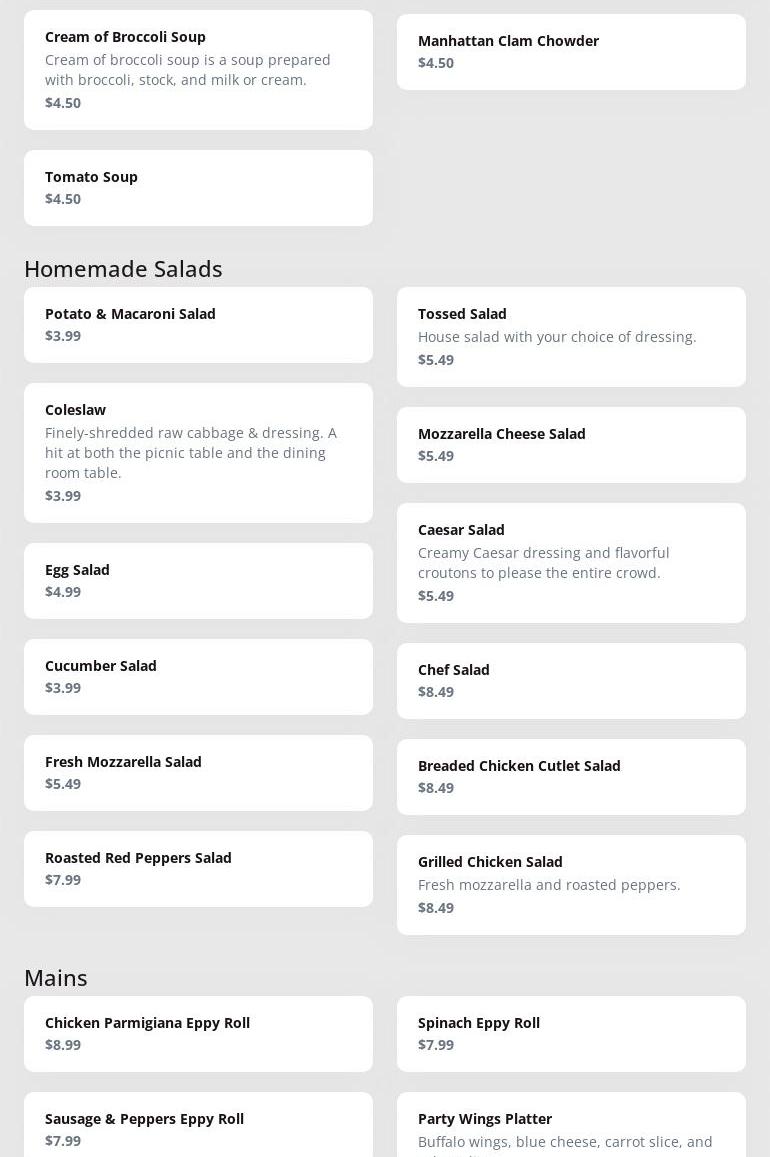Click the Chef Salad card
The width and height of the screenshot is (770, 1157).
pos(571,681)
